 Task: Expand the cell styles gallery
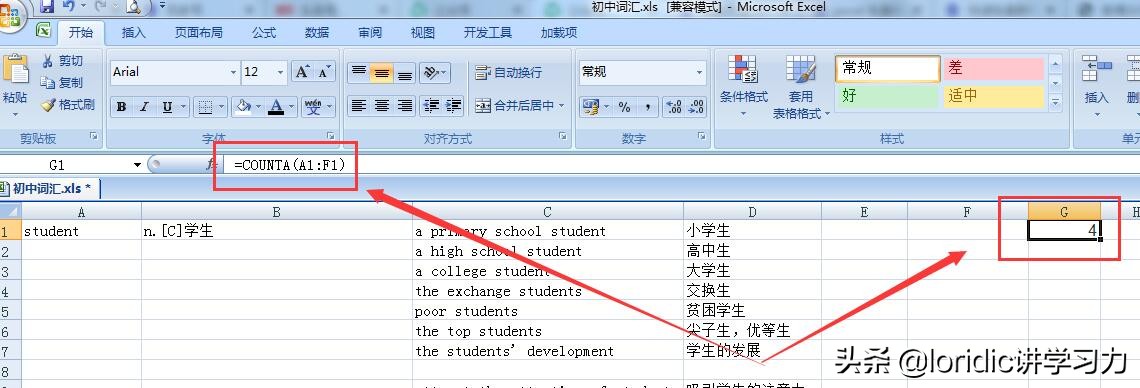1056,102
